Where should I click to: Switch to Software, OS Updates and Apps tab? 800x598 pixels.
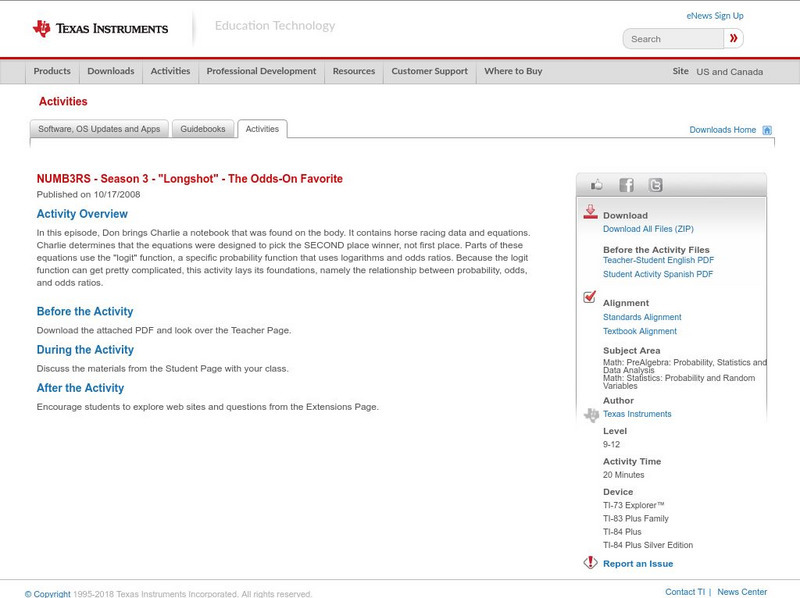pyautogui.click(x=99, y=129)
